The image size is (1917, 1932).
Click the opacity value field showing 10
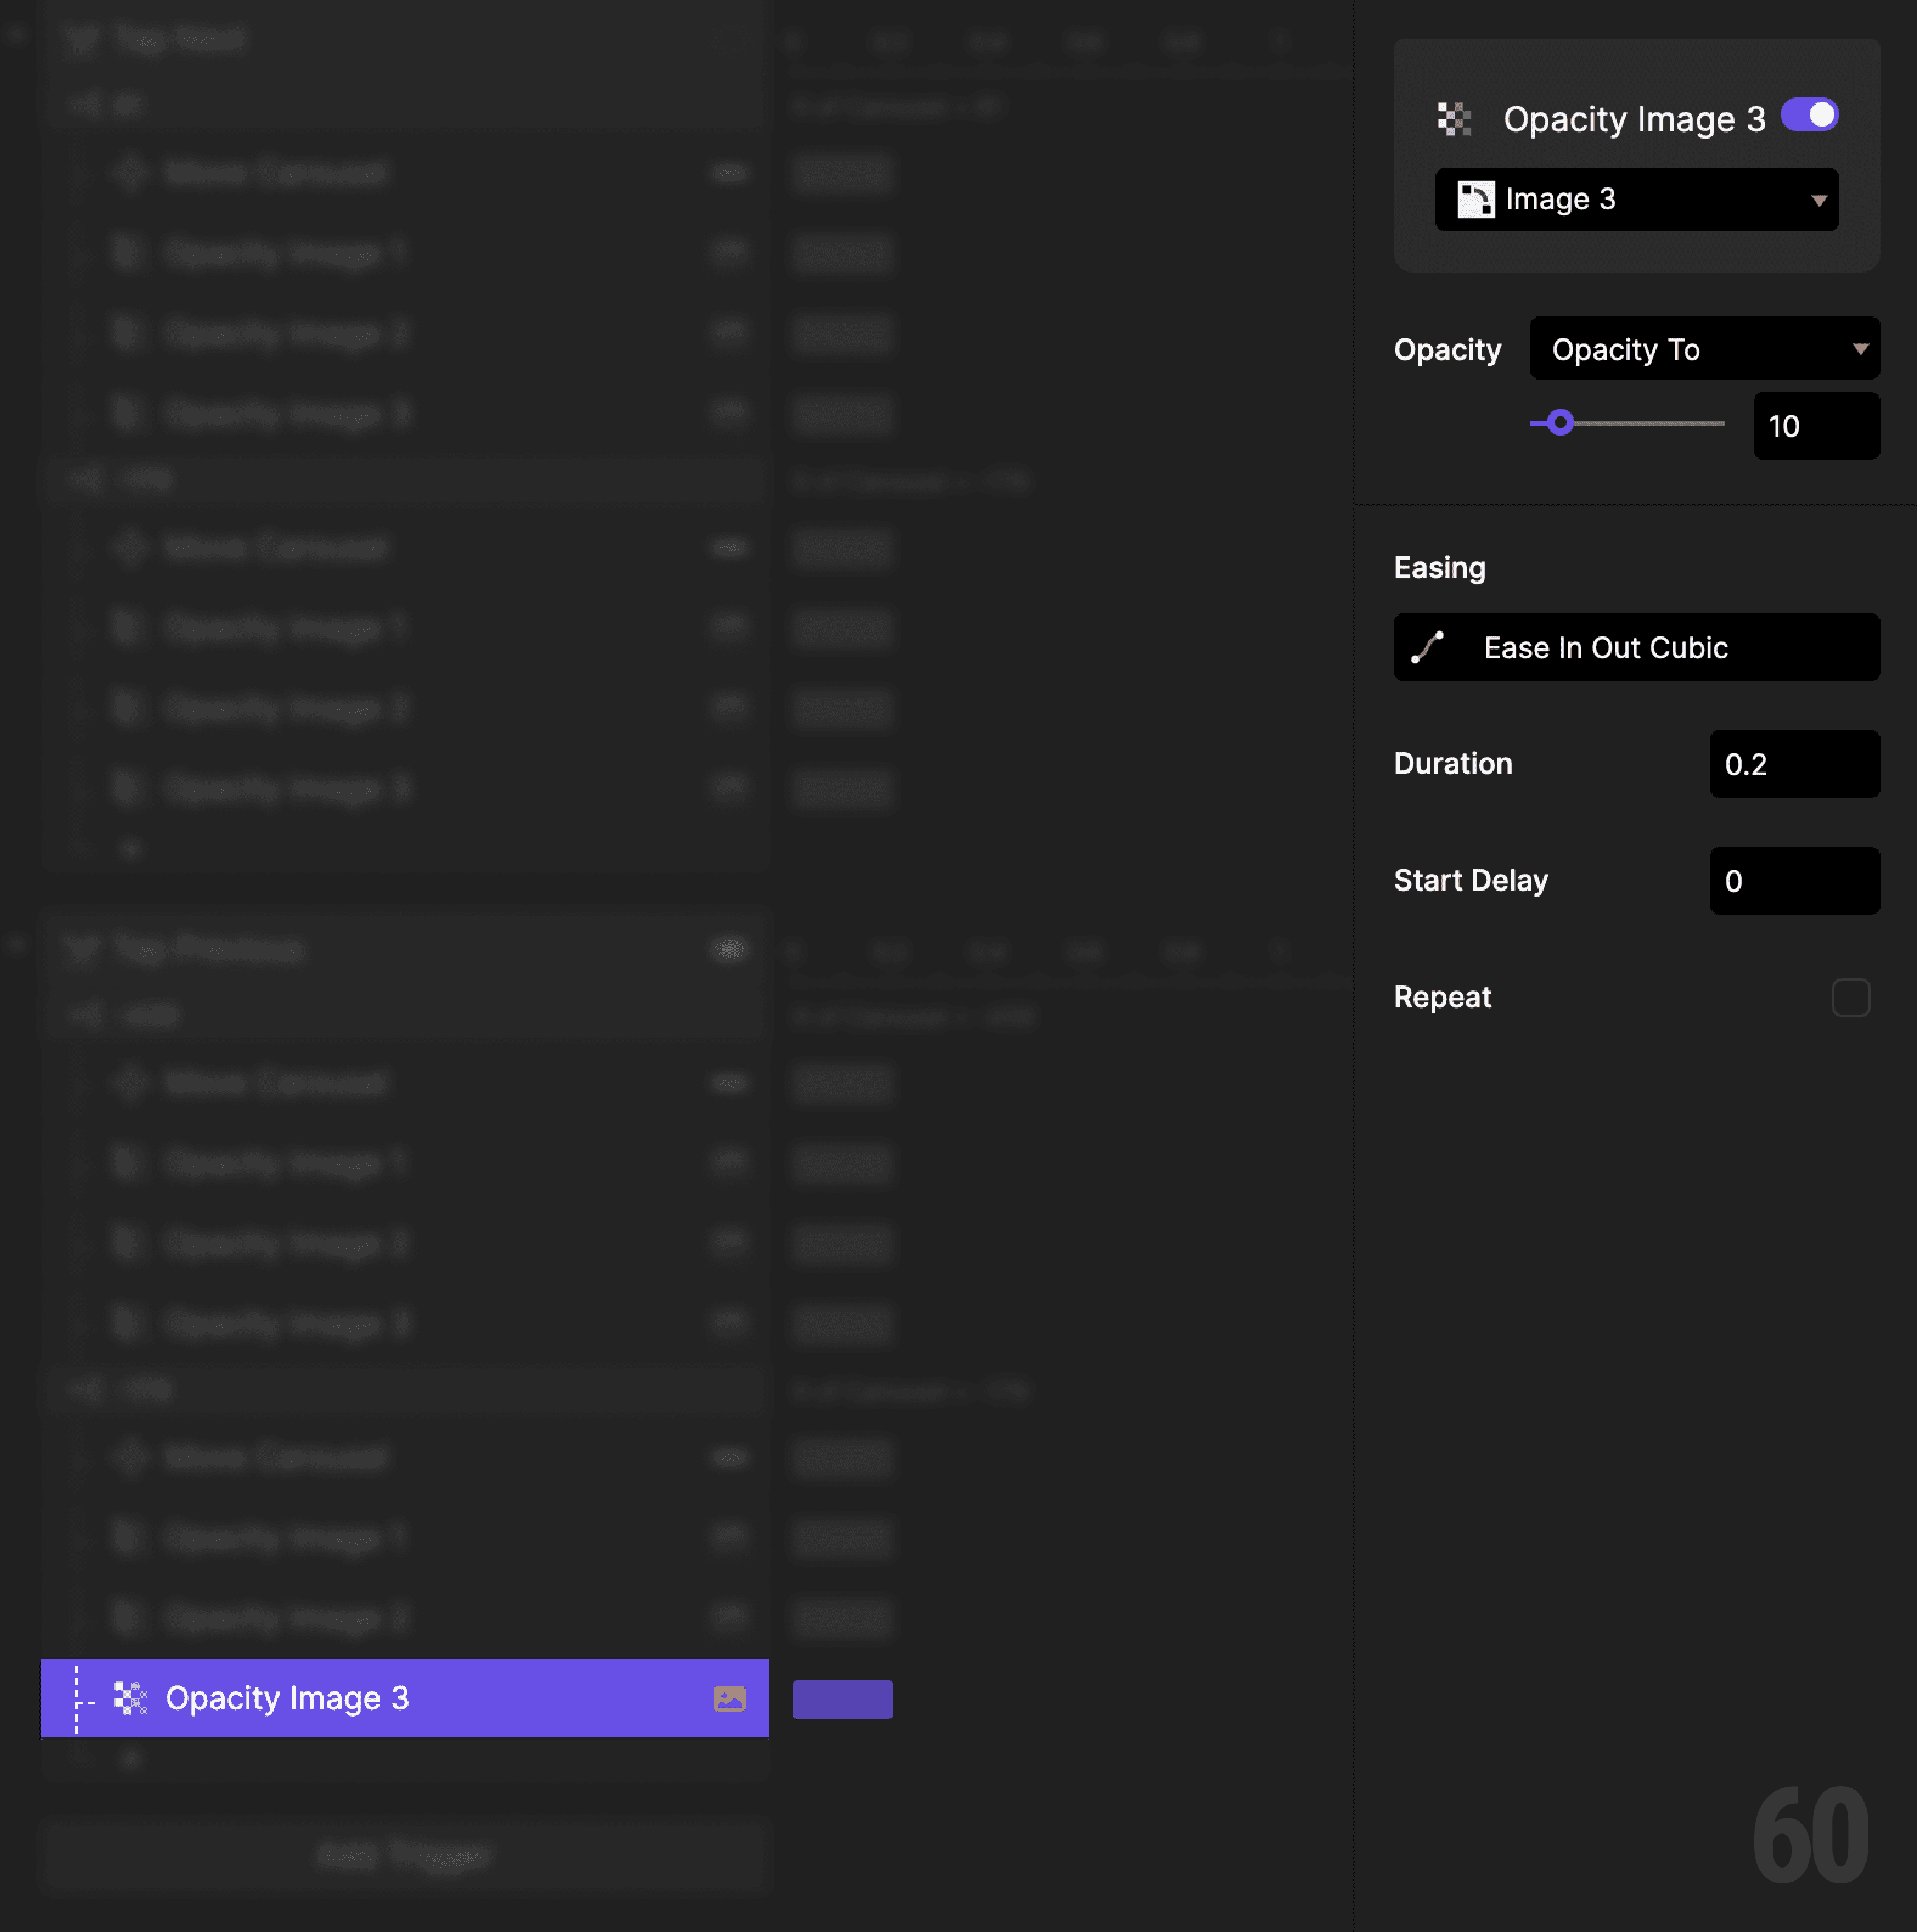pyautogui.click(x=1815, y=426)
